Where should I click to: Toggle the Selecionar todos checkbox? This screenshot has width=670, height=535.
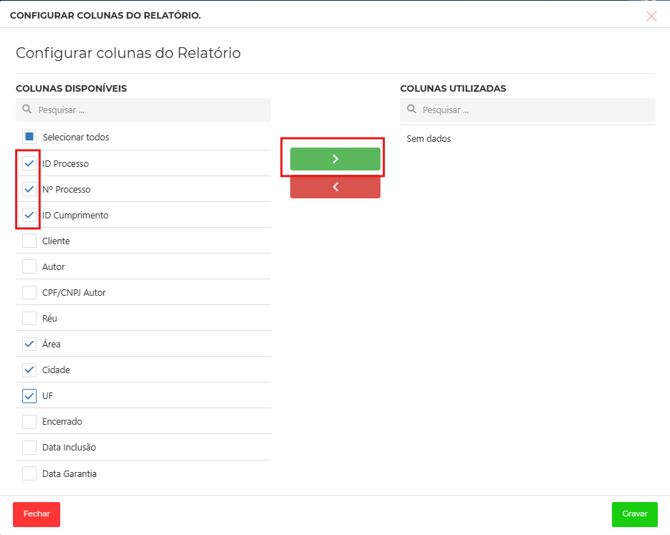tap(30, 137)
